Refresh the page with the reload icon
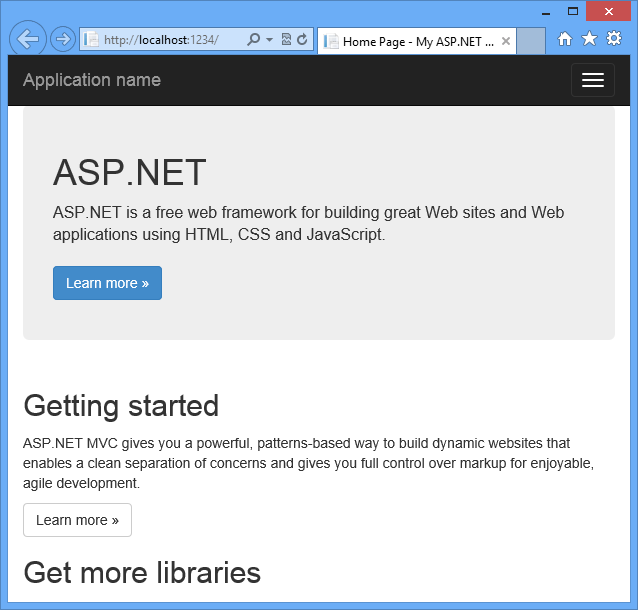Viewport: 638px width, 610px height. point(302,39)
